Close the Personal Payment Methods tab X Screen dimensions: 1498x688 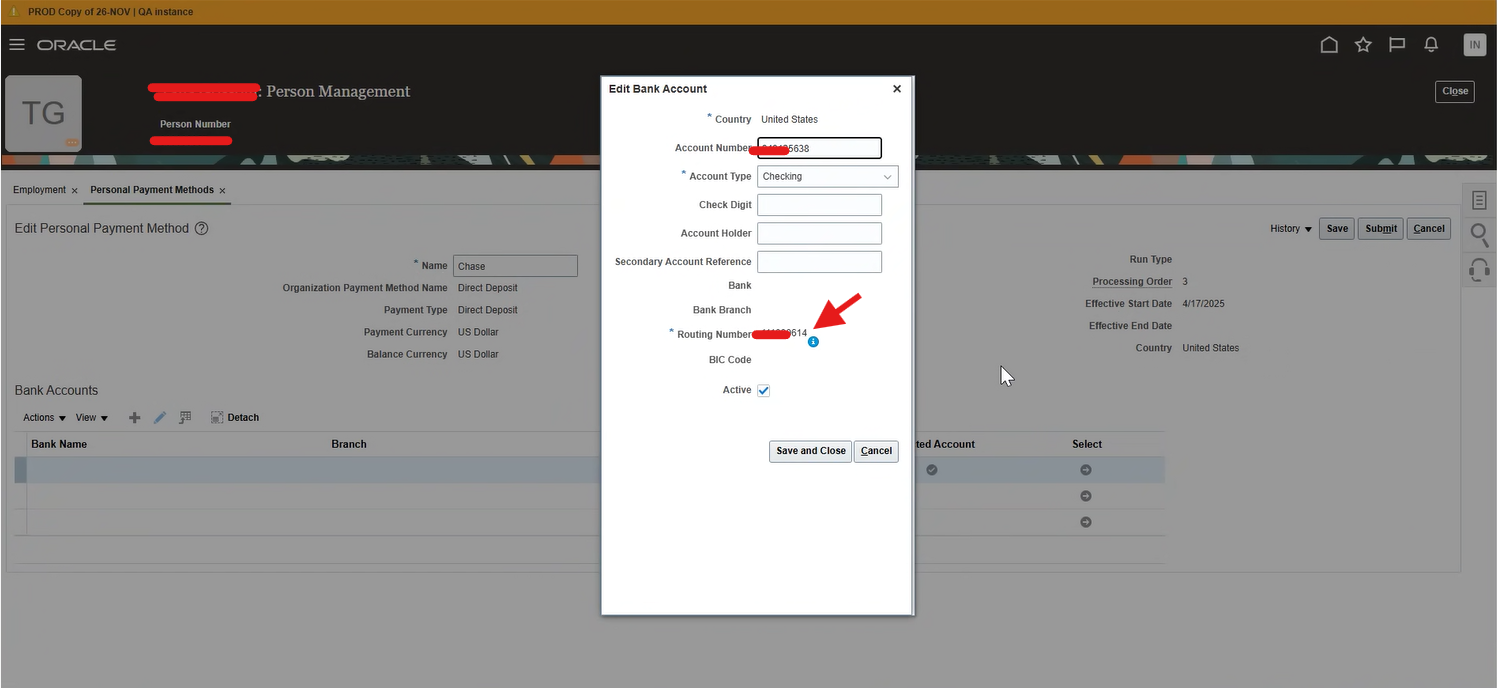click(222, 190)
